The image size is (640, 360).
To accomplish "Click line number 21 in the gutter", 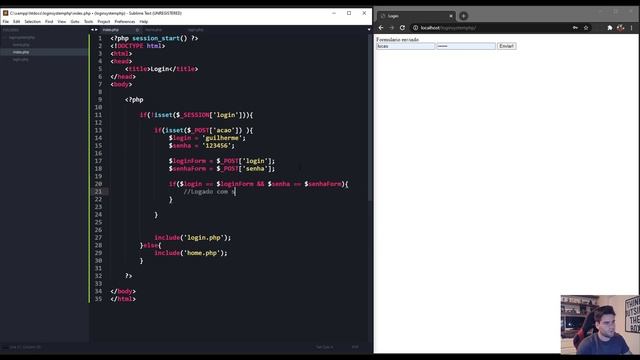I will (x=98, y=191).
